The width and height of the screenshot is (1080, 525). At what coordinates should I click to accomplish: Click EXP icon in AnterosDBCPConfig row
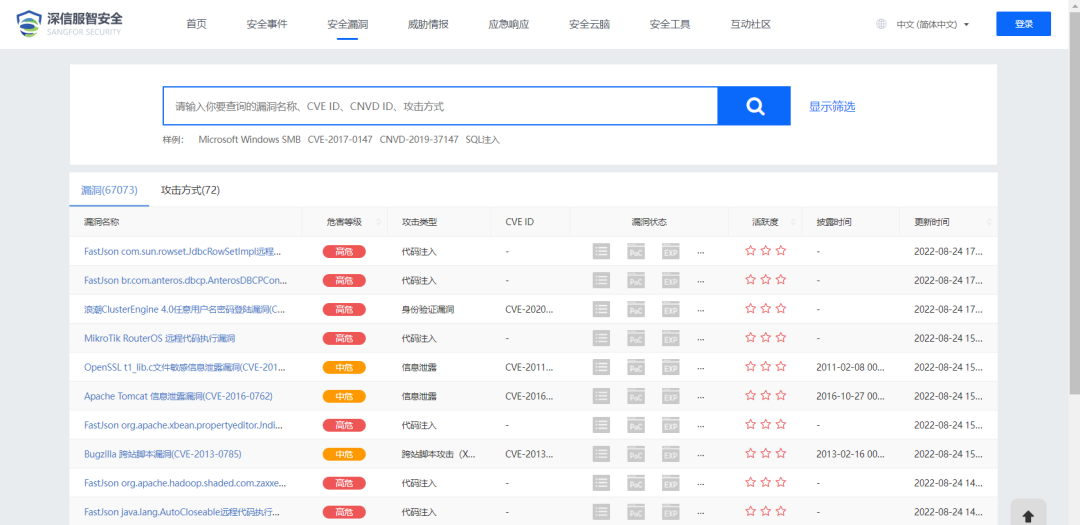[x=670, y=280]
